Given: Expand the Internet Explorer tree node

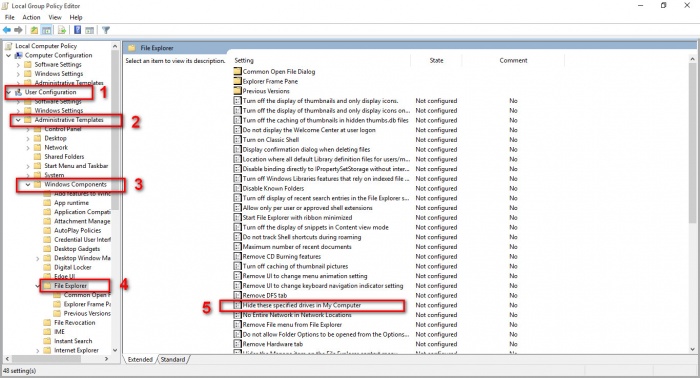Looking at the screenshot, I should pos(38,350).
